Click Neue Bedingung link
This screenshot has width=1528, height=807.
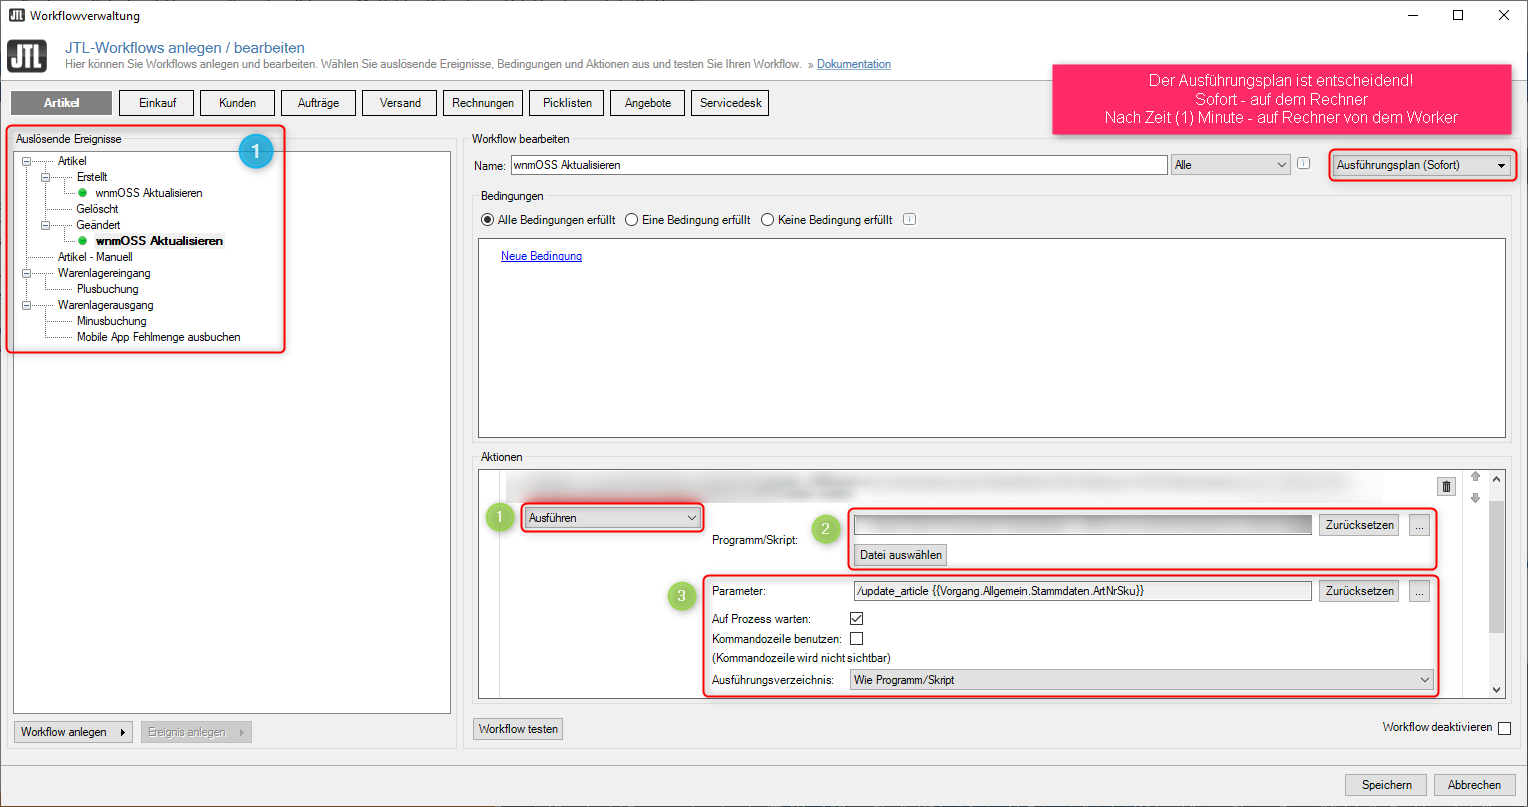(541, 256)
